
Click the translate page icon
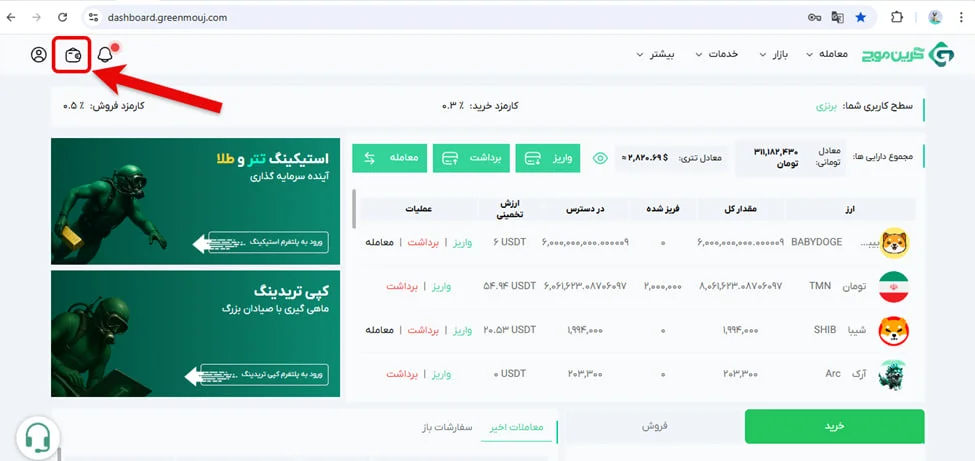coord(838,17)
